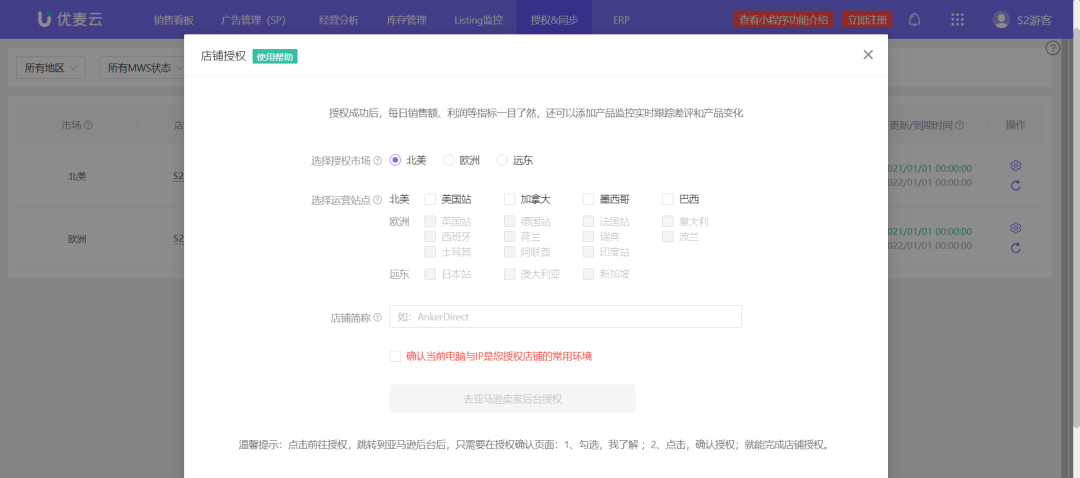Click refresh icon in 欧洲 row
Image resolution: width=1080 pixels, height=478 pixels.
[x=1015, y=247]
